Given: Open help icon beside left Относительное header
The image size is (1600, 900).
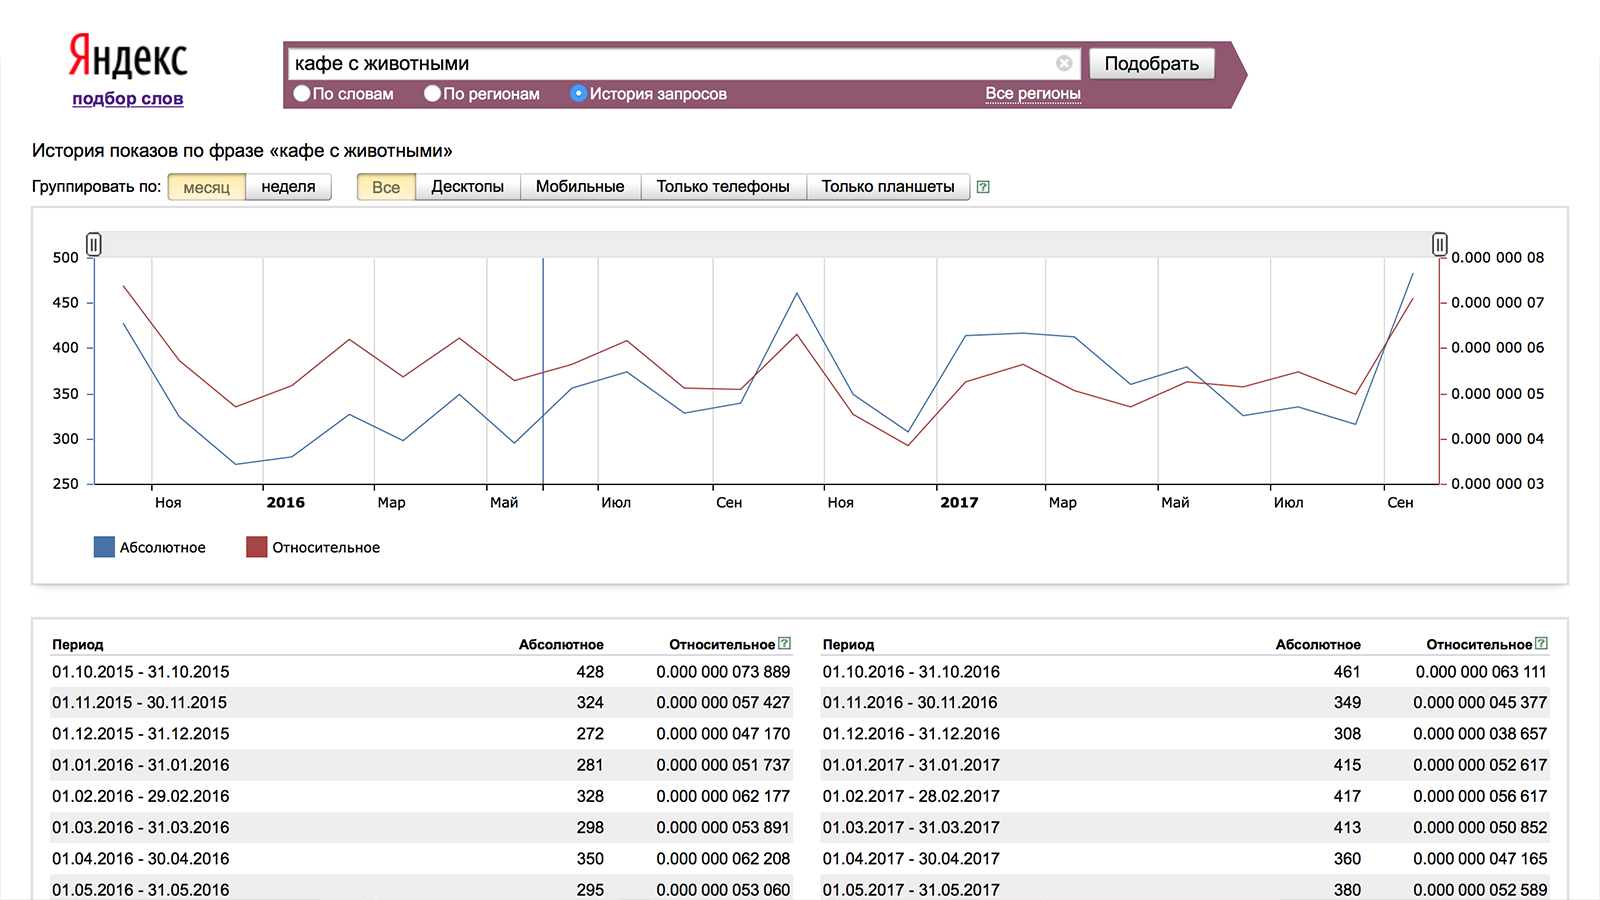Looking at the screenshot, I should tap(785, 644).
